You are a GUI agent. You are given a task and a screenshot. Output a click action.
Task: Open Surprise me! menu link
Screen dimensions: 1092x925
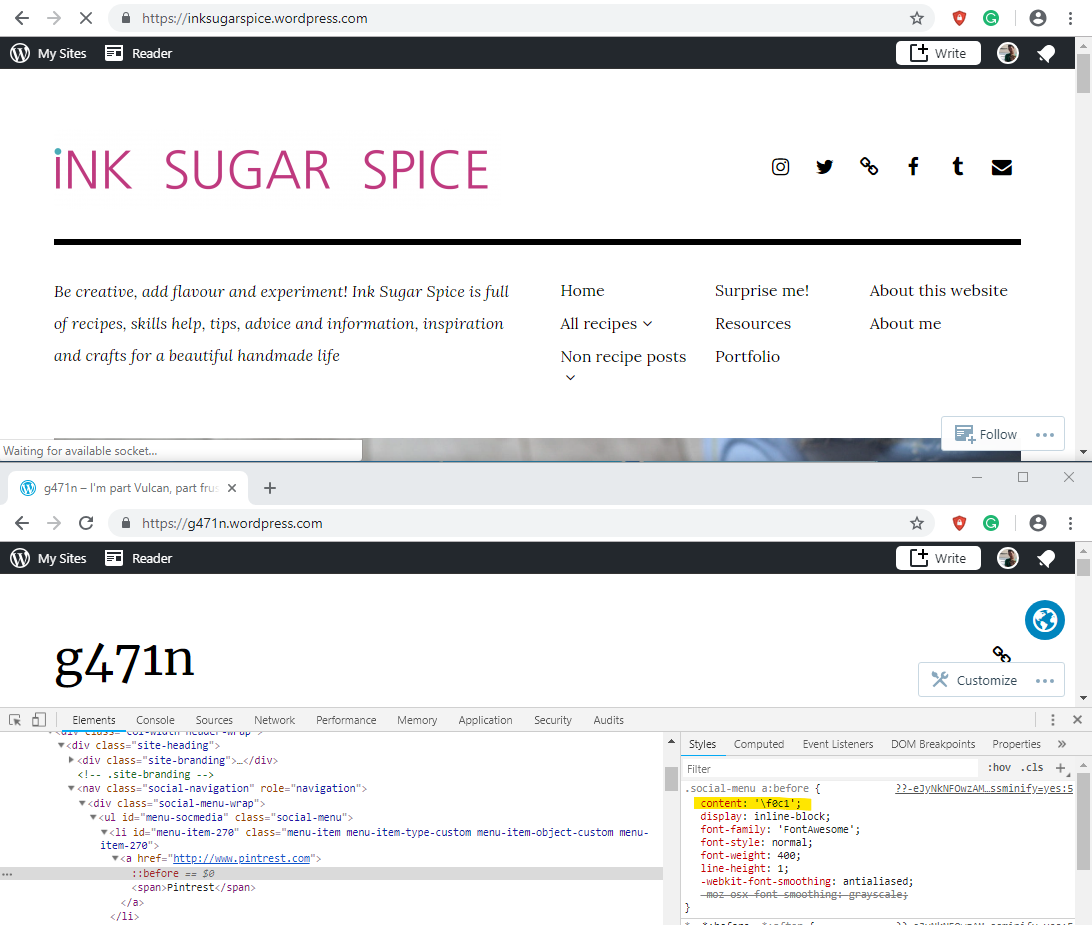point(762,290)
